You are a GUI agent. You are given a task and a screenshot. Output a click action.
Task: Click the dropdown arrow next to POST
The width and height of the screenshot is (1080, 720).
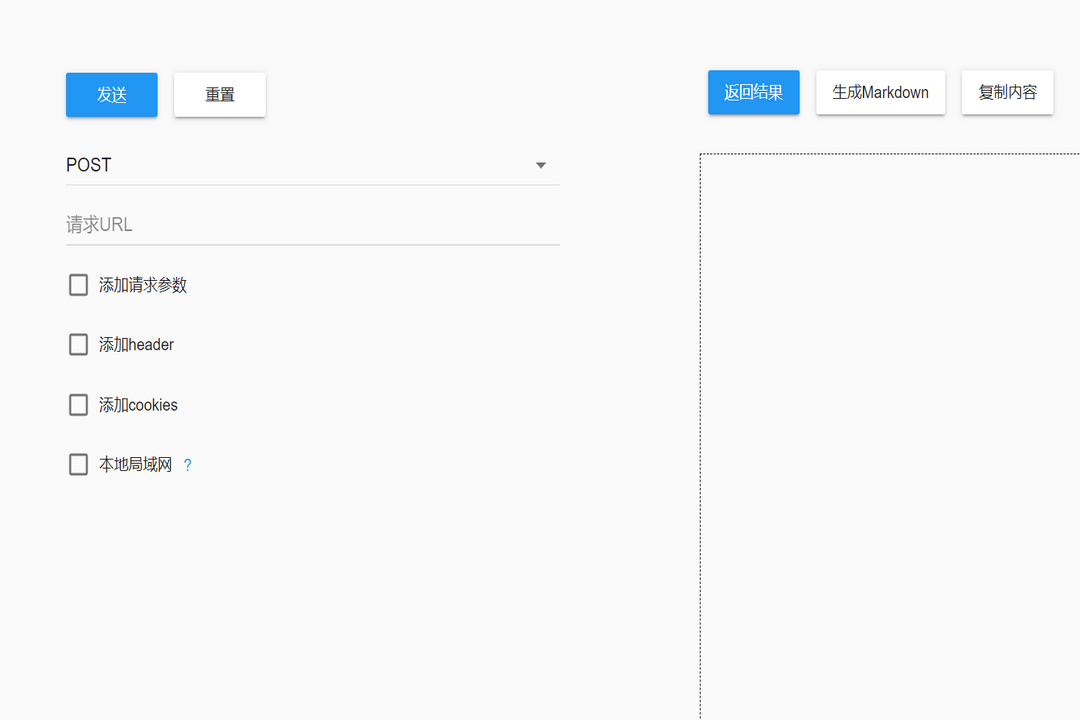540,165
